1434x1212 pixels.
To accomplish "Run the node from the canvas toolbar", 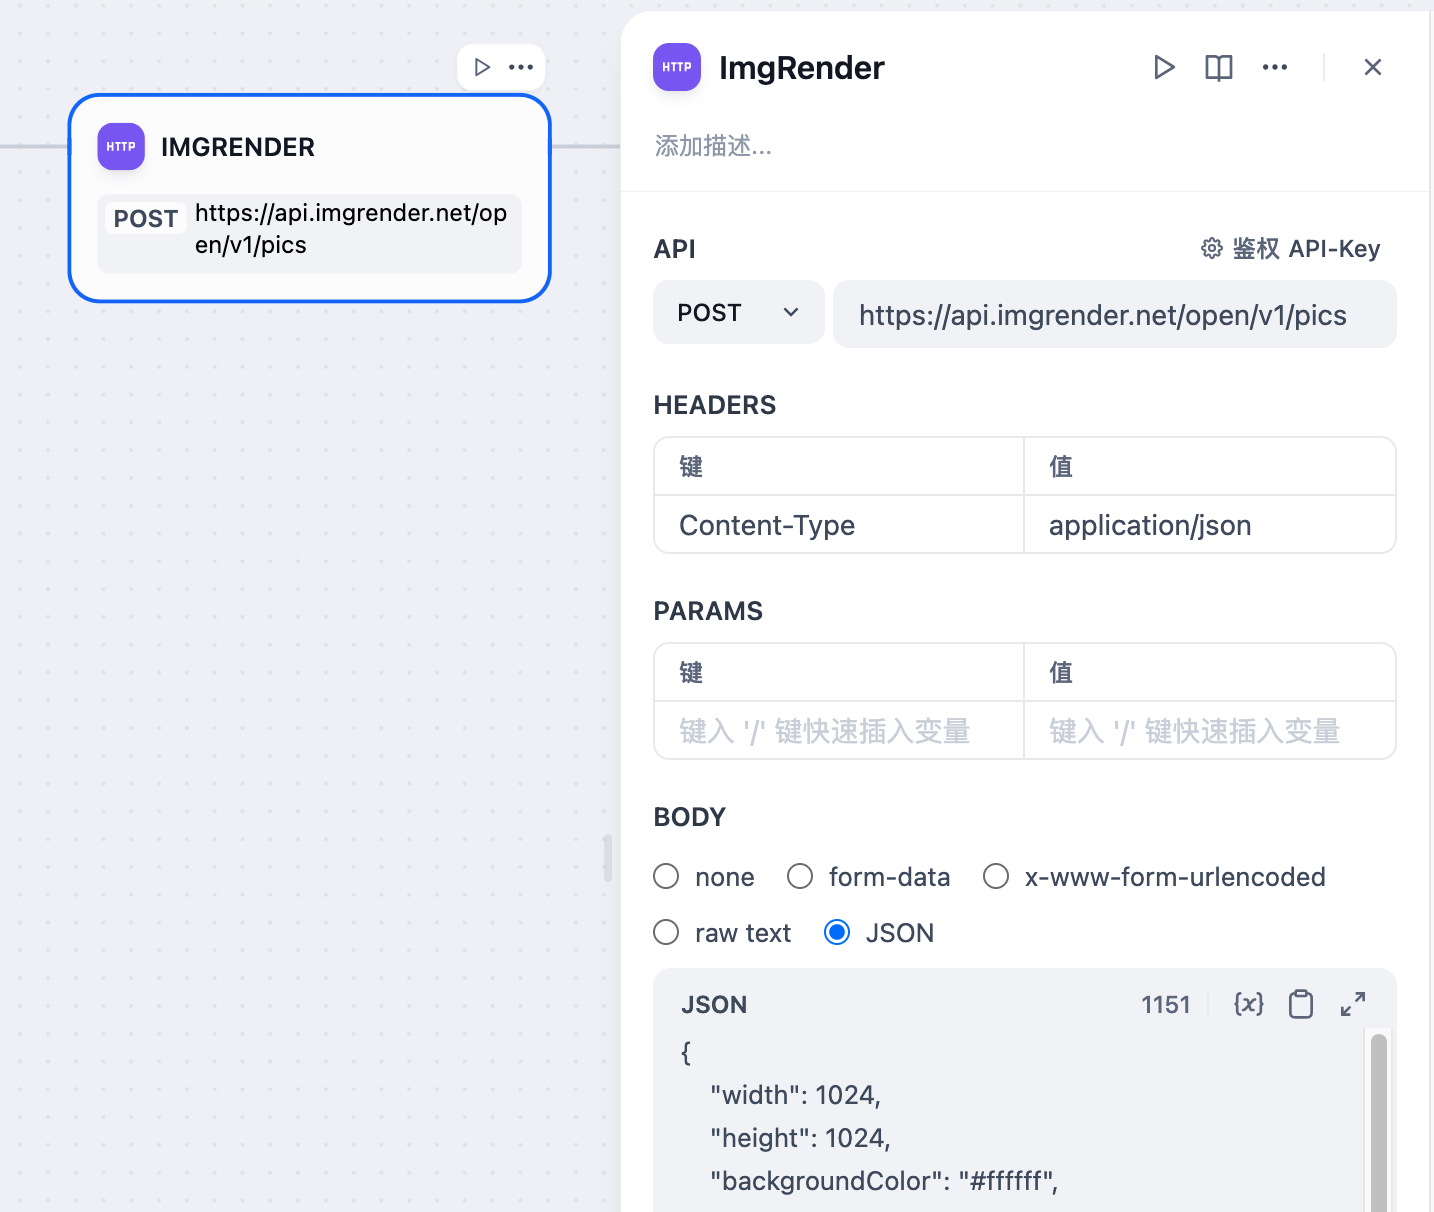I will [x=482, y=67].
